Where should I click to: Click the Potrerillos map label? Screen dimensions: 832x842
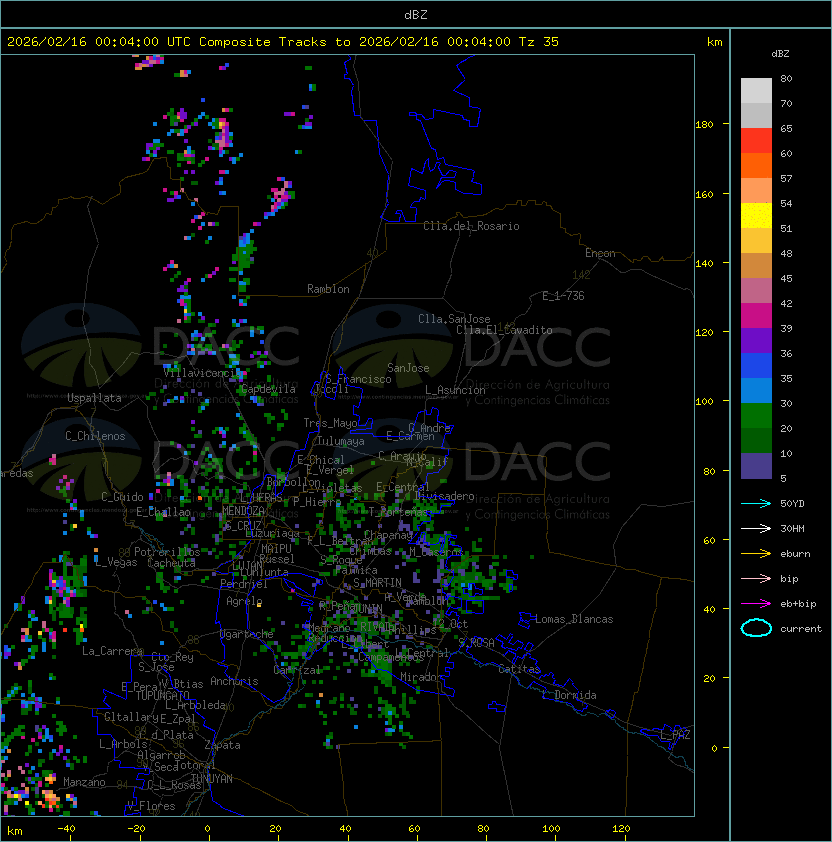coord(167,552)
